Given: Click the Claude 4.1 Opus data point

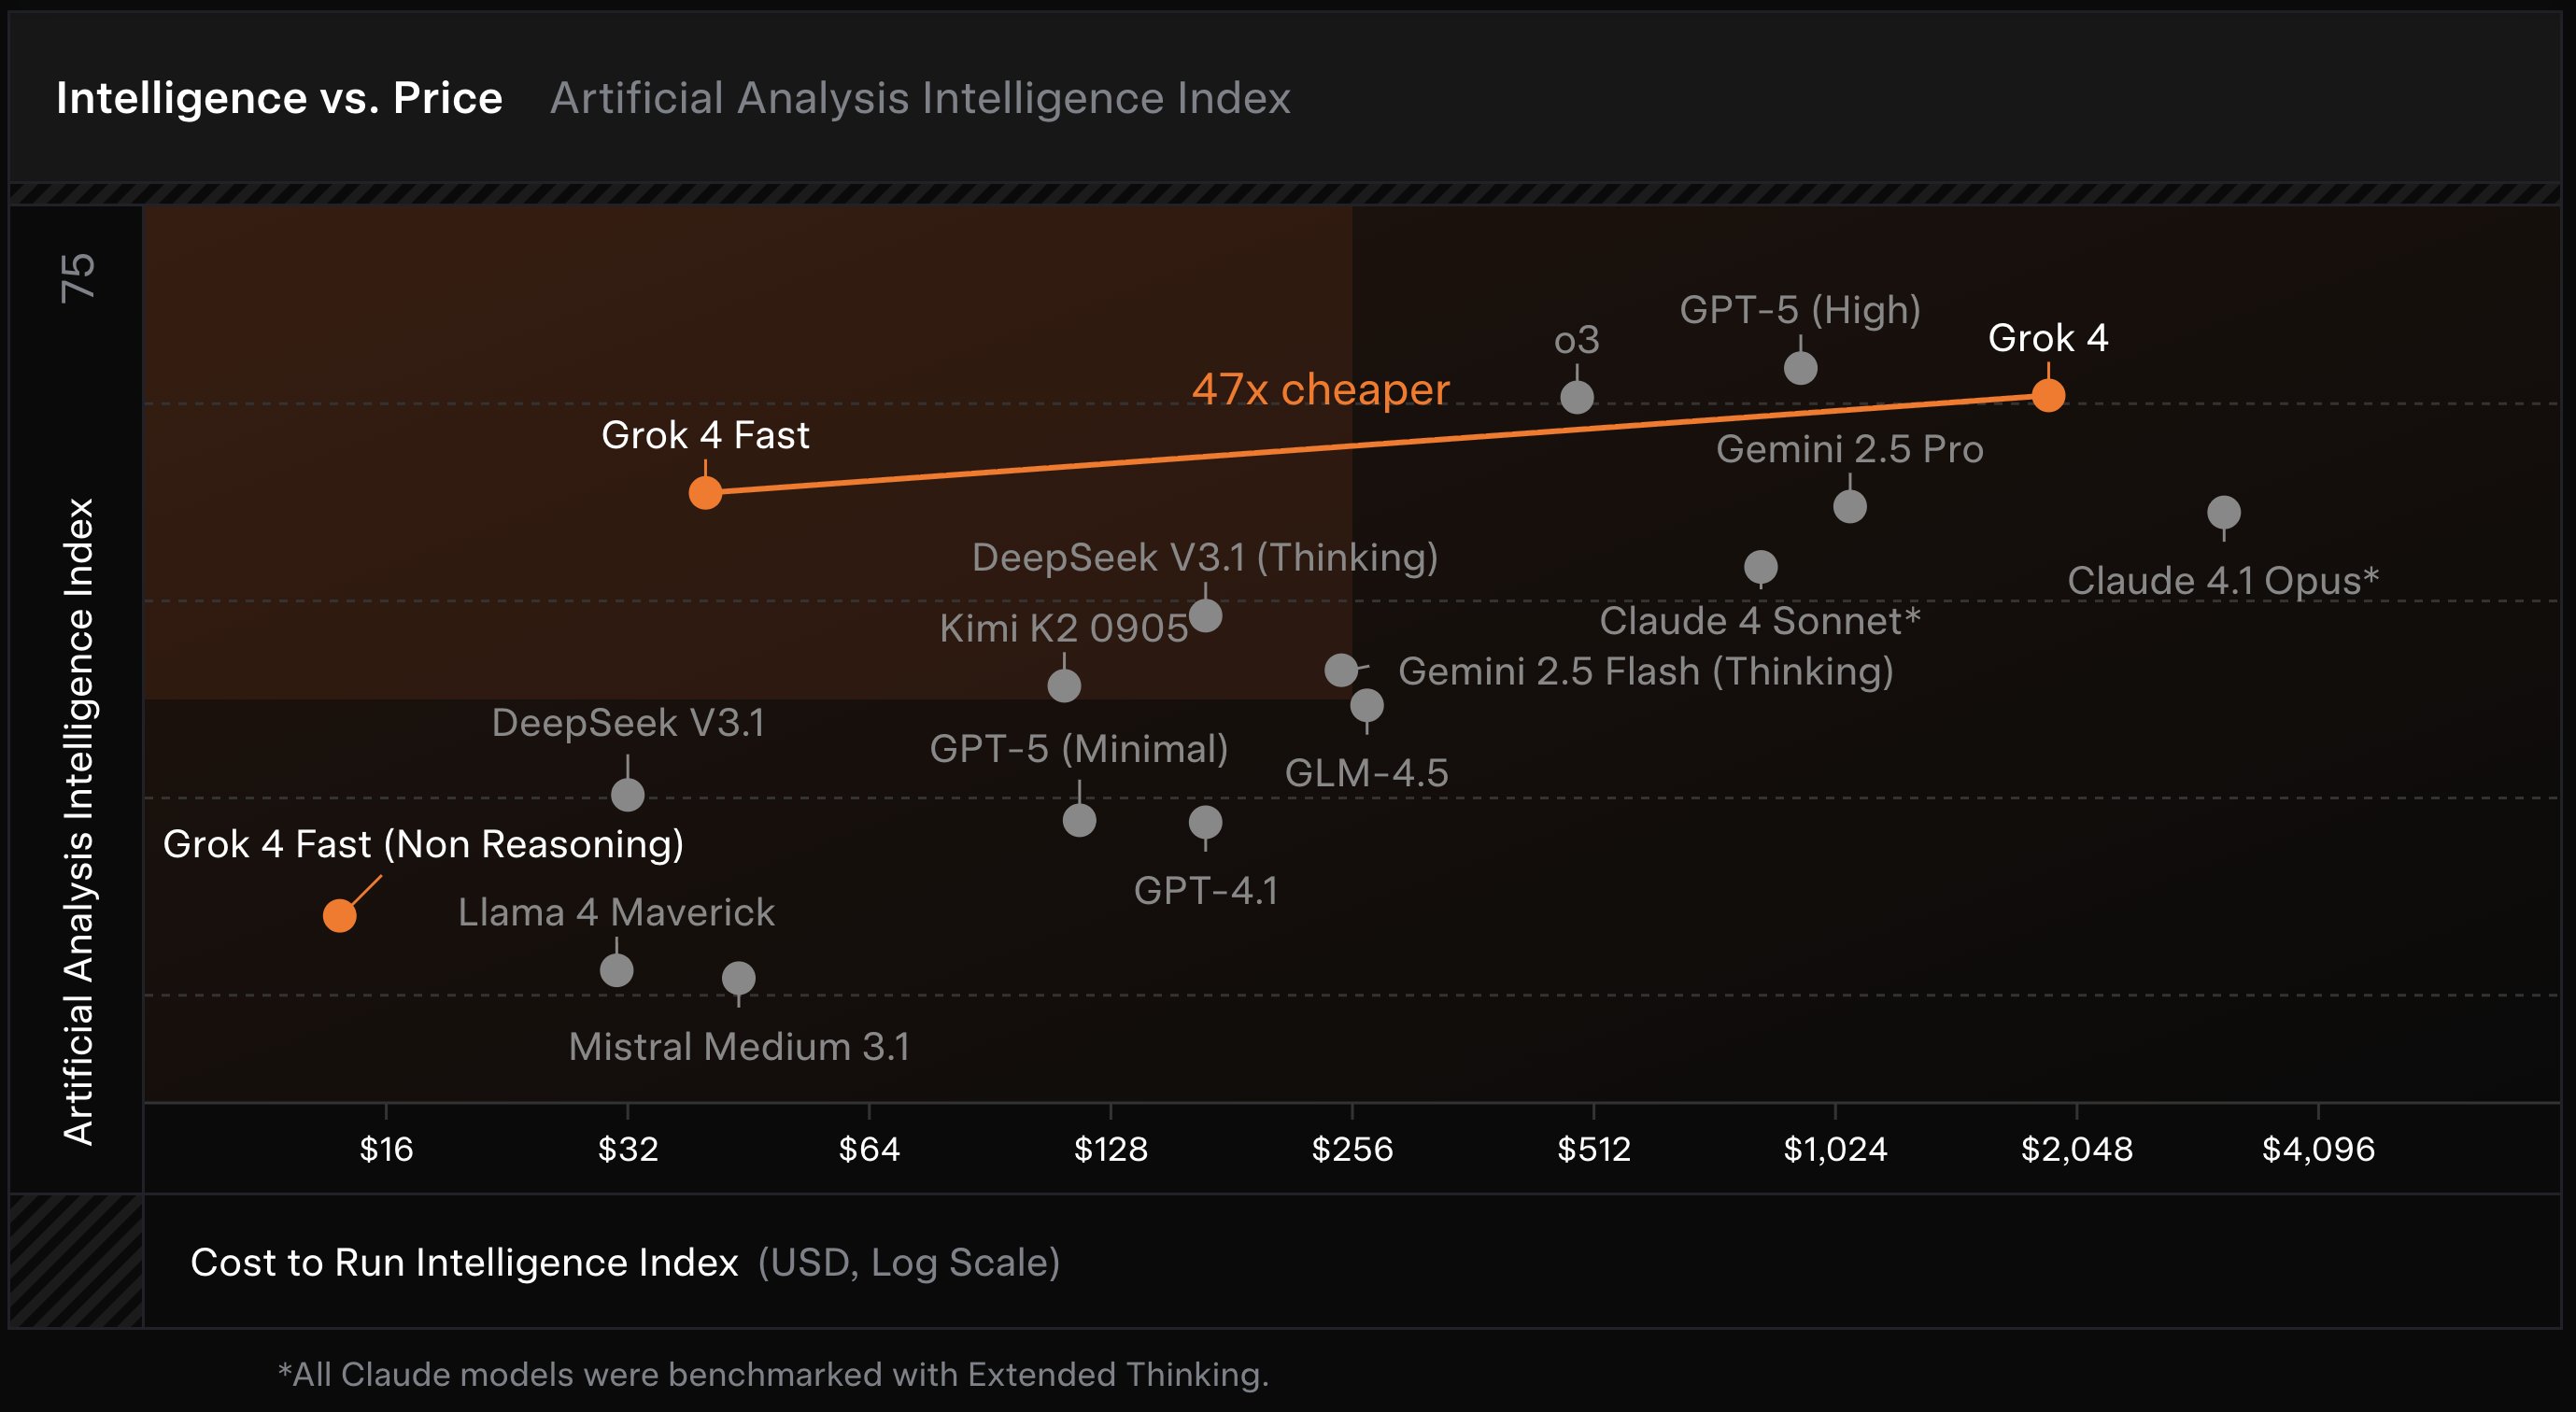Looking at the screenshot, I should click(2224, 513).
